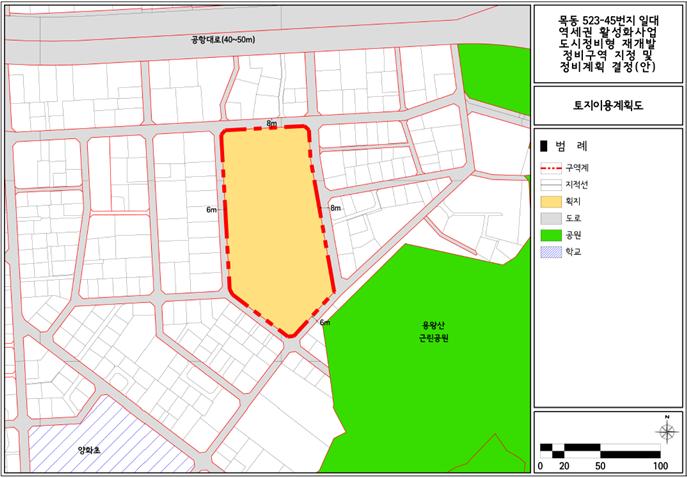Viewport: 687px width, 478px height.
Task: Click the red dashed 구역계 legend symbol
Action: [x=549, y=167]
